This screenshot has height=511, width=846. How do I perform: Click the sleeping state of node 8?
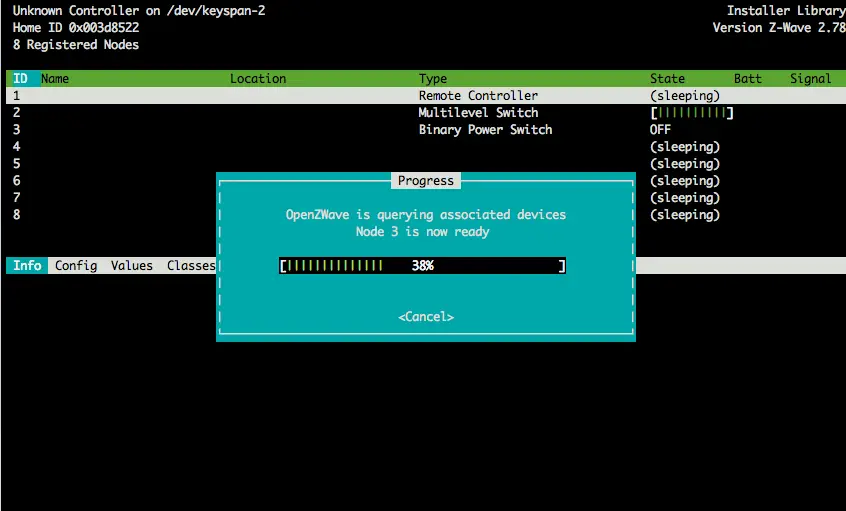685,215
